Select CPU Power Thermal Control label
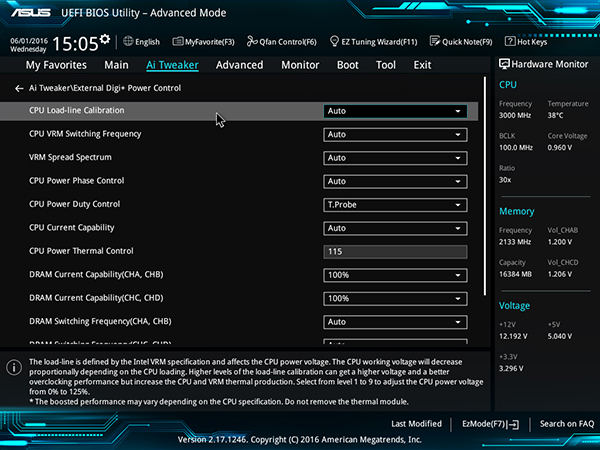 click(x=81, y=251)
